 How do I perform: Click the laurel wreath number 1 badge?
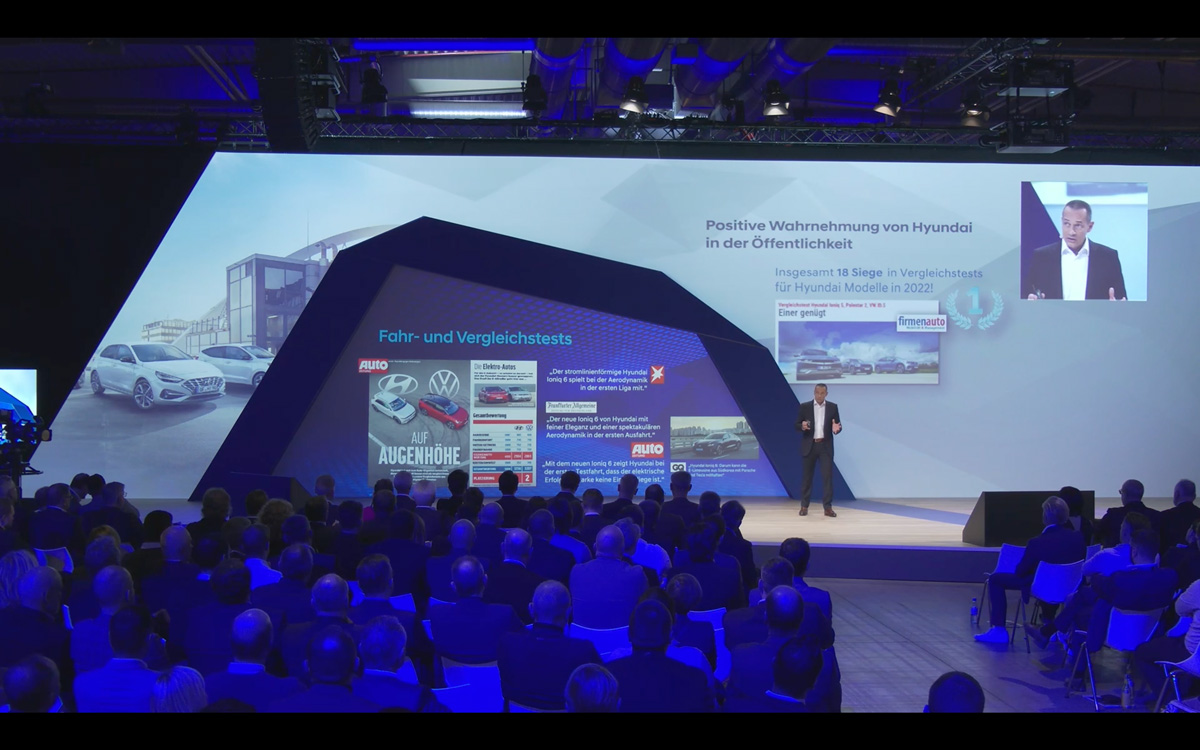pos(974,309)
